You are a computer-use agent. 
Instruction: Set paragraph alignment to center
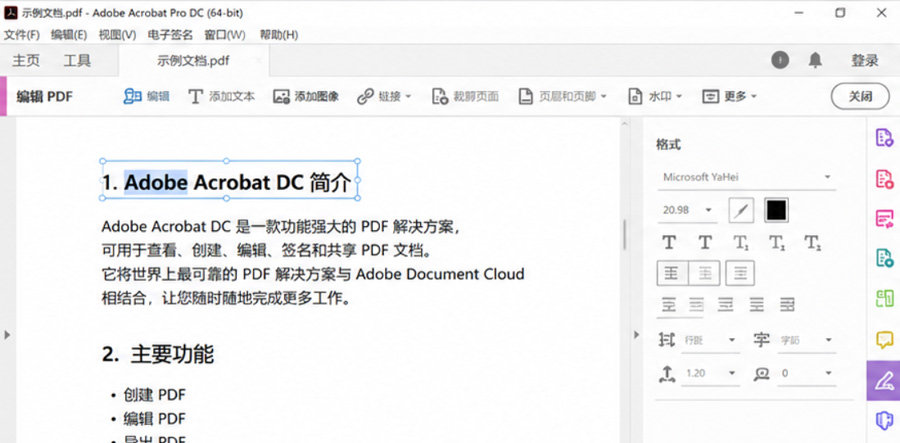pos(696,305)
